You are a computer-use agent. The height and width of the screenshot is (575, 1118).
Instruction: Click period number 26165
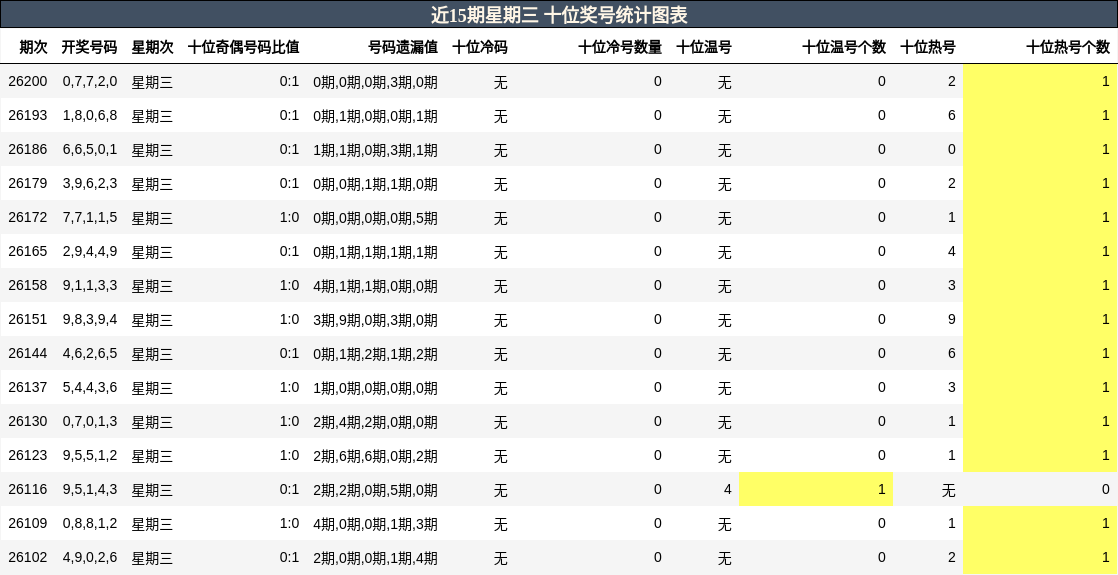[28, 251]
